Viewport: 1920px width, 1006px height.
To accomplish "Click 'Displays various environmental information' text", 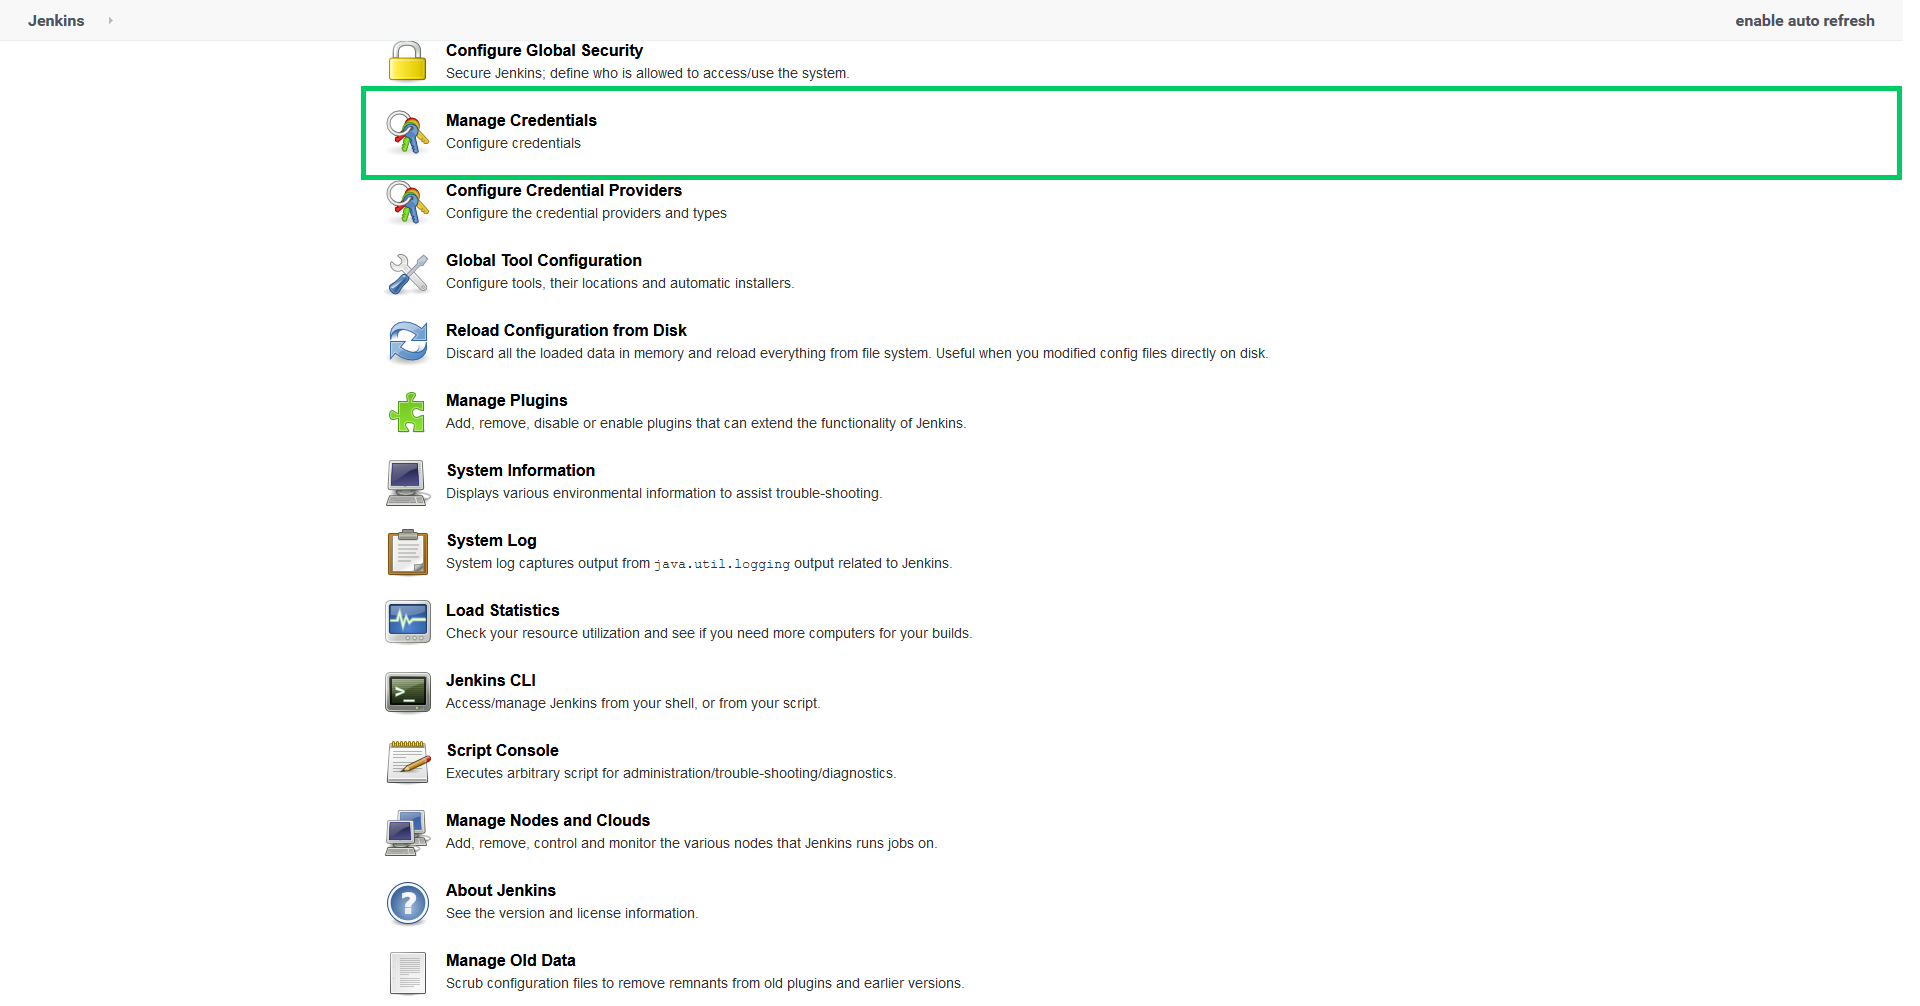I will pyautogui.click(x=664, y=493).
